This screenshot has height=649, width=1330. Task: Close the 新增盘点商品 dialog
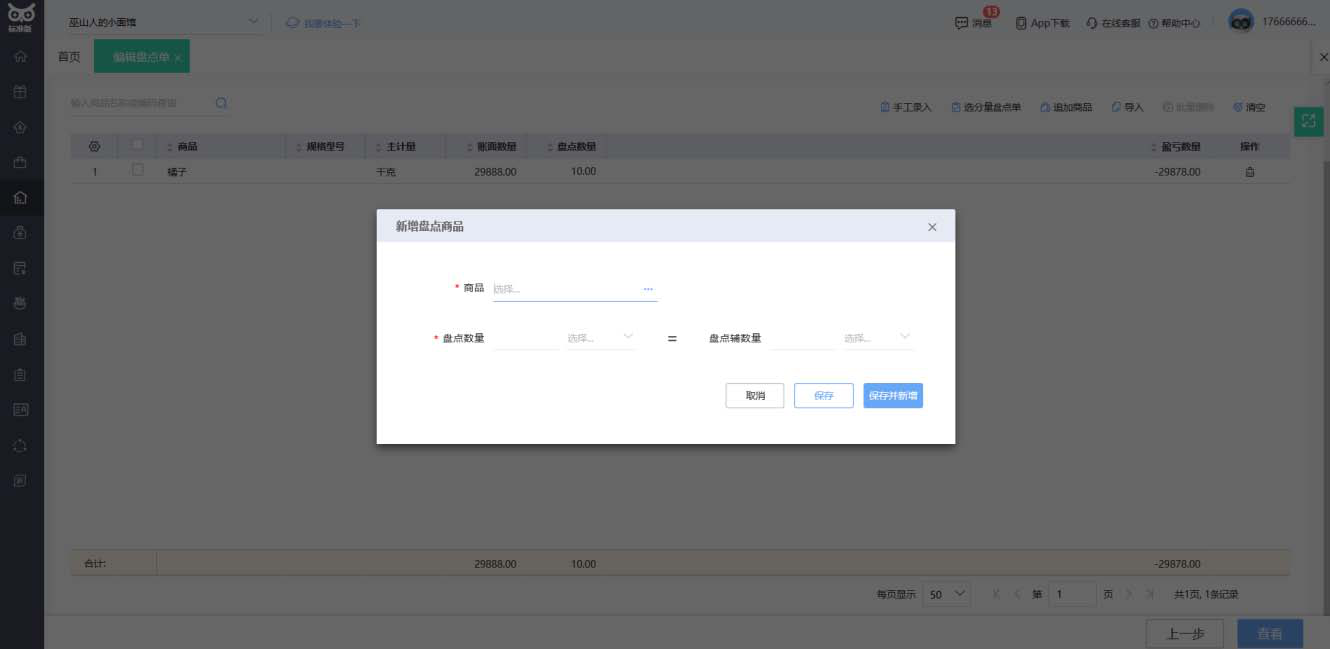[x=932, y=227]
